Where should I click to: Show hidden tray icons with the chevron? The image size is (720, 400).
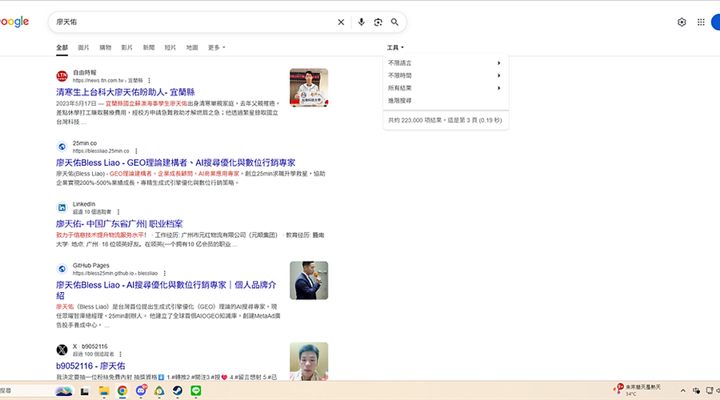click(x=683, y=391)
